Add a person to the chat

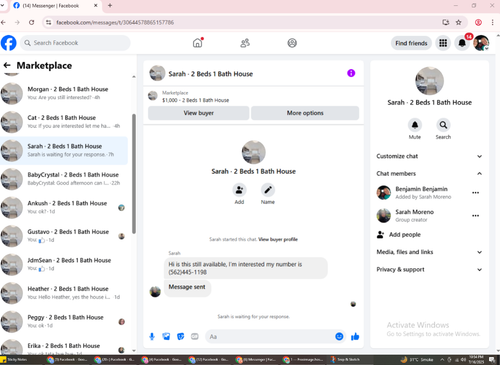click(x=239, y=190)
